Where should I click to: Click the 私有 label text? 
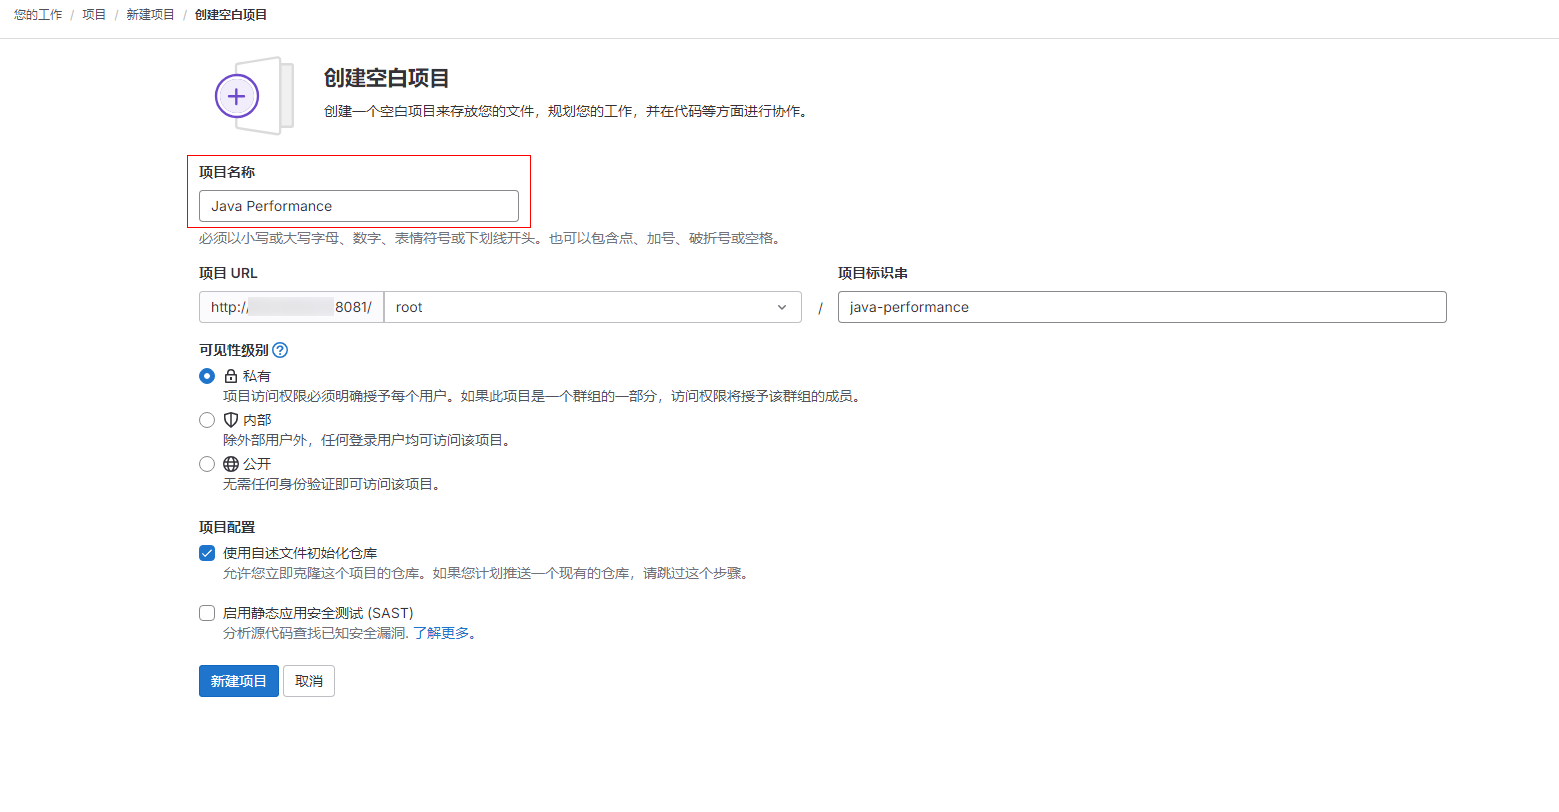pos(257,376)
